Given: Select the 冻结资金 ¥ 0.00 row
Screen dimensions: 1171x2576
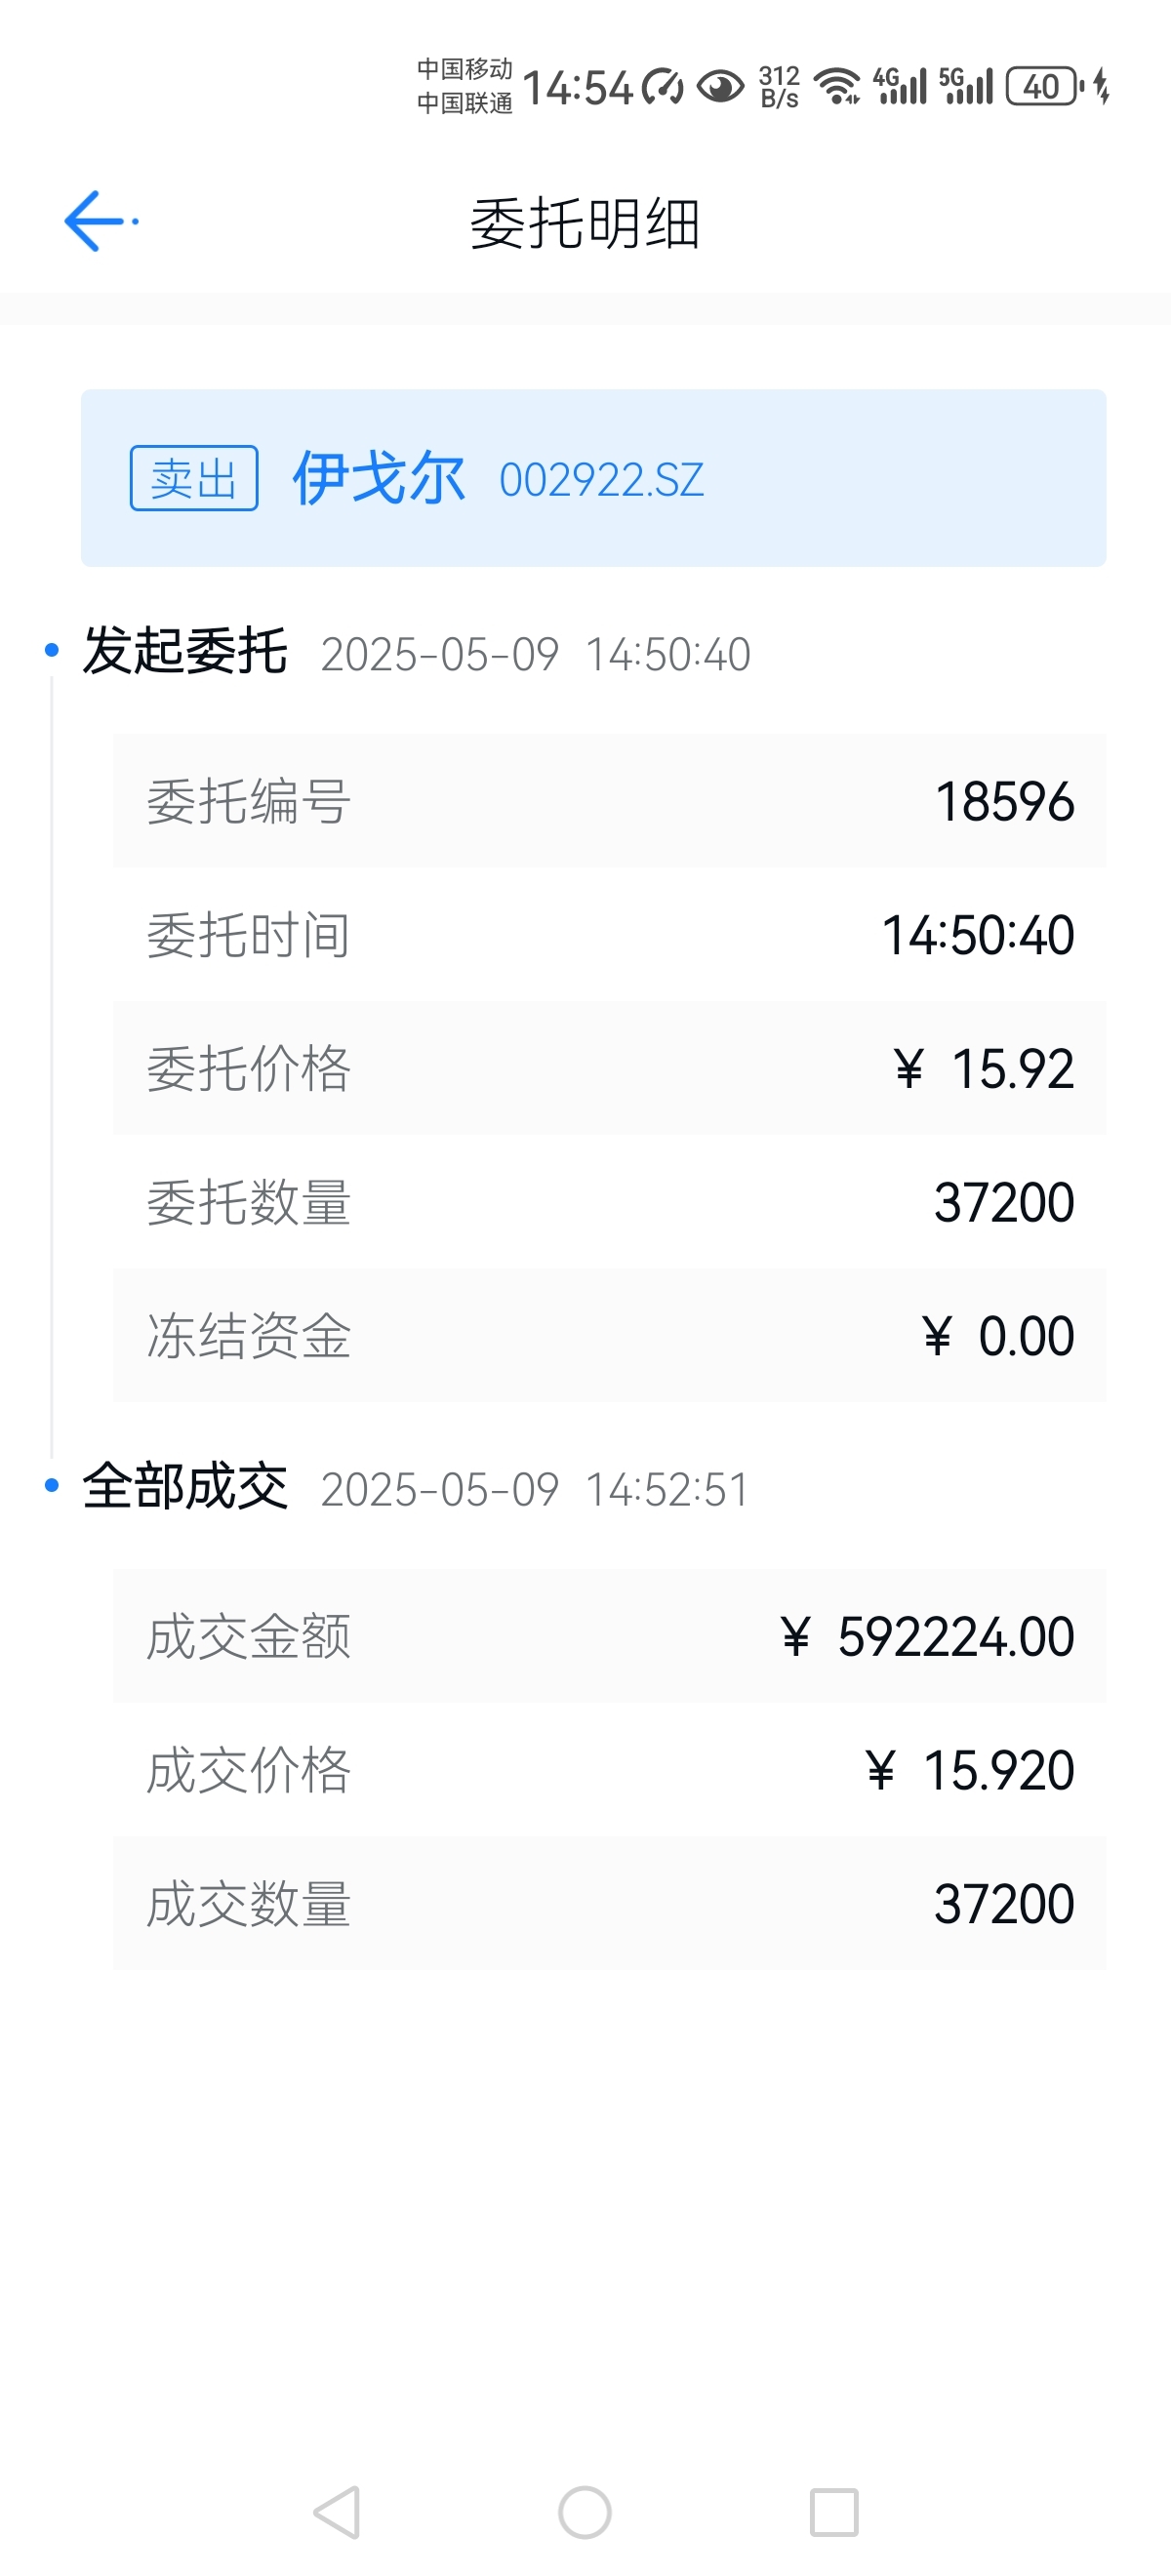Looking at the screenshot, I should tap(609, 1335).
